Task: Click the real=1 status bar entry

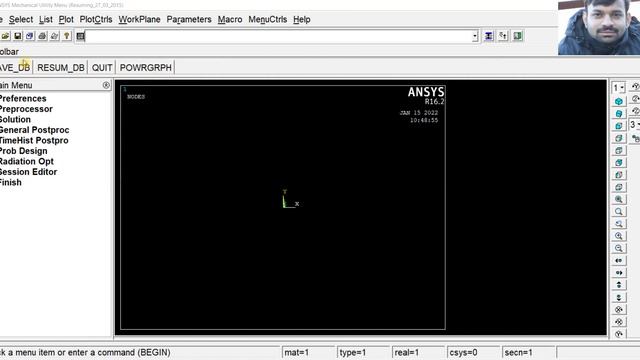Action: (x=418, y=352)
